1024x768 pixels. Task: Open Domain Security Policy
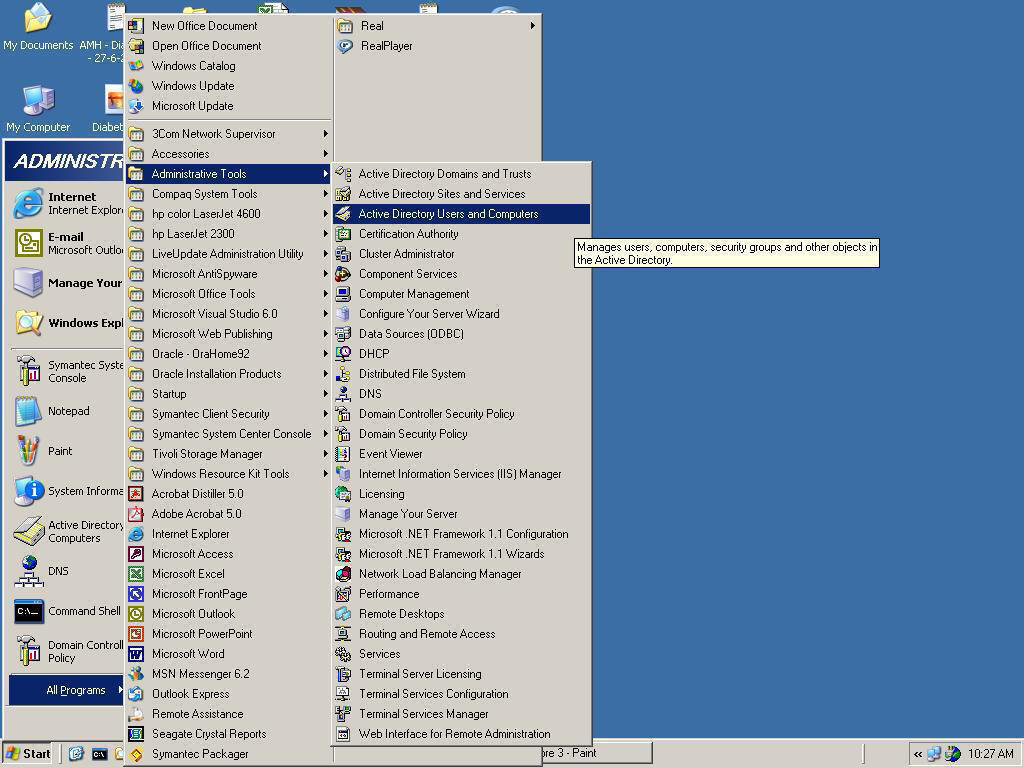pyautogui.click(x=461, y=434)
